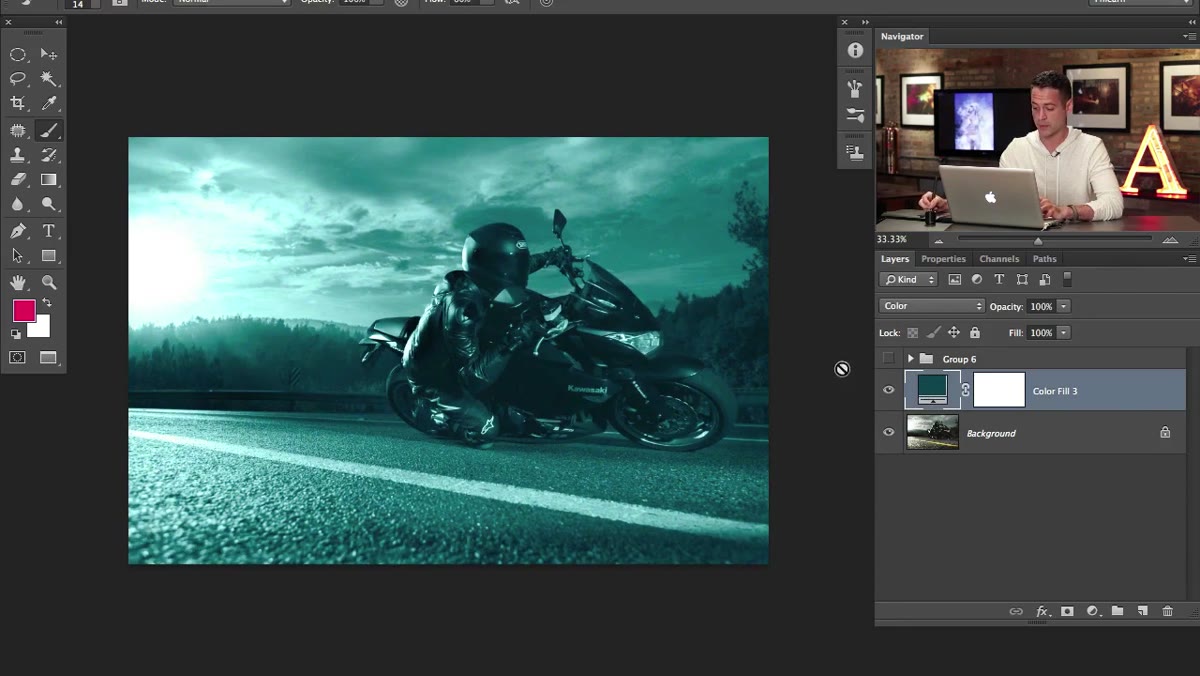The width and height of the screenshot is (1200, 676).
Task: Select the Rectangle shape tool
Action: pyautogui.click(x=48, y=256)
